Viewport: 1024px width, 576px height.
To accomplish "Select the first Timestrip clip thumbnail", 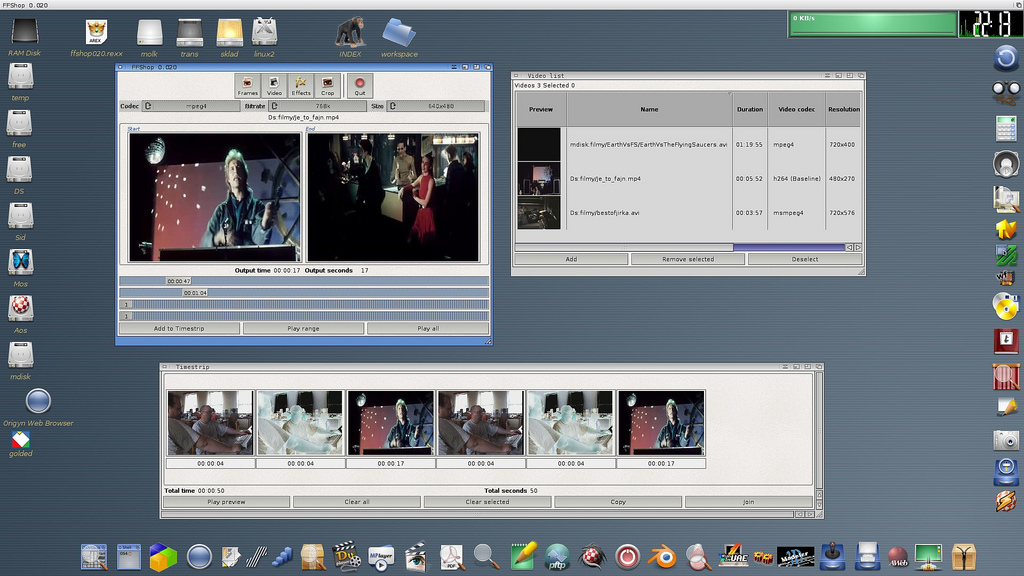I will click(x=210, y=422).
